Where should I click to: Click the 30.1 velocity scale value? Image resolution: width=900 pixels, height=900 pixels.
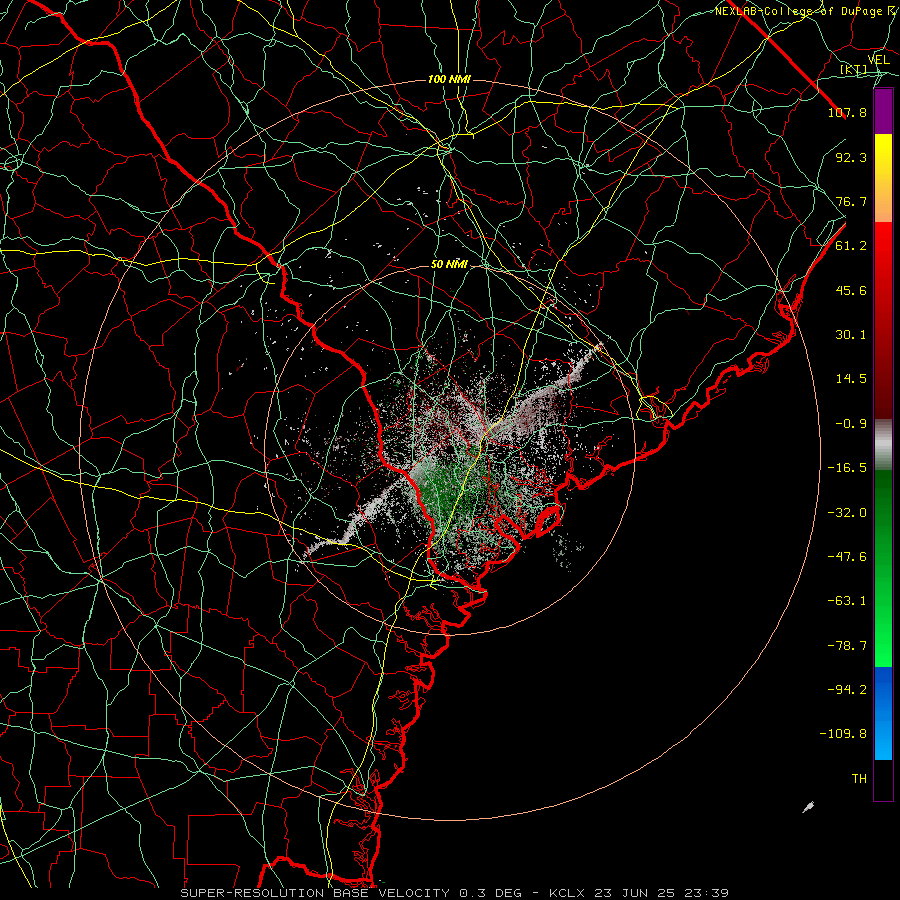pos(851,335)
